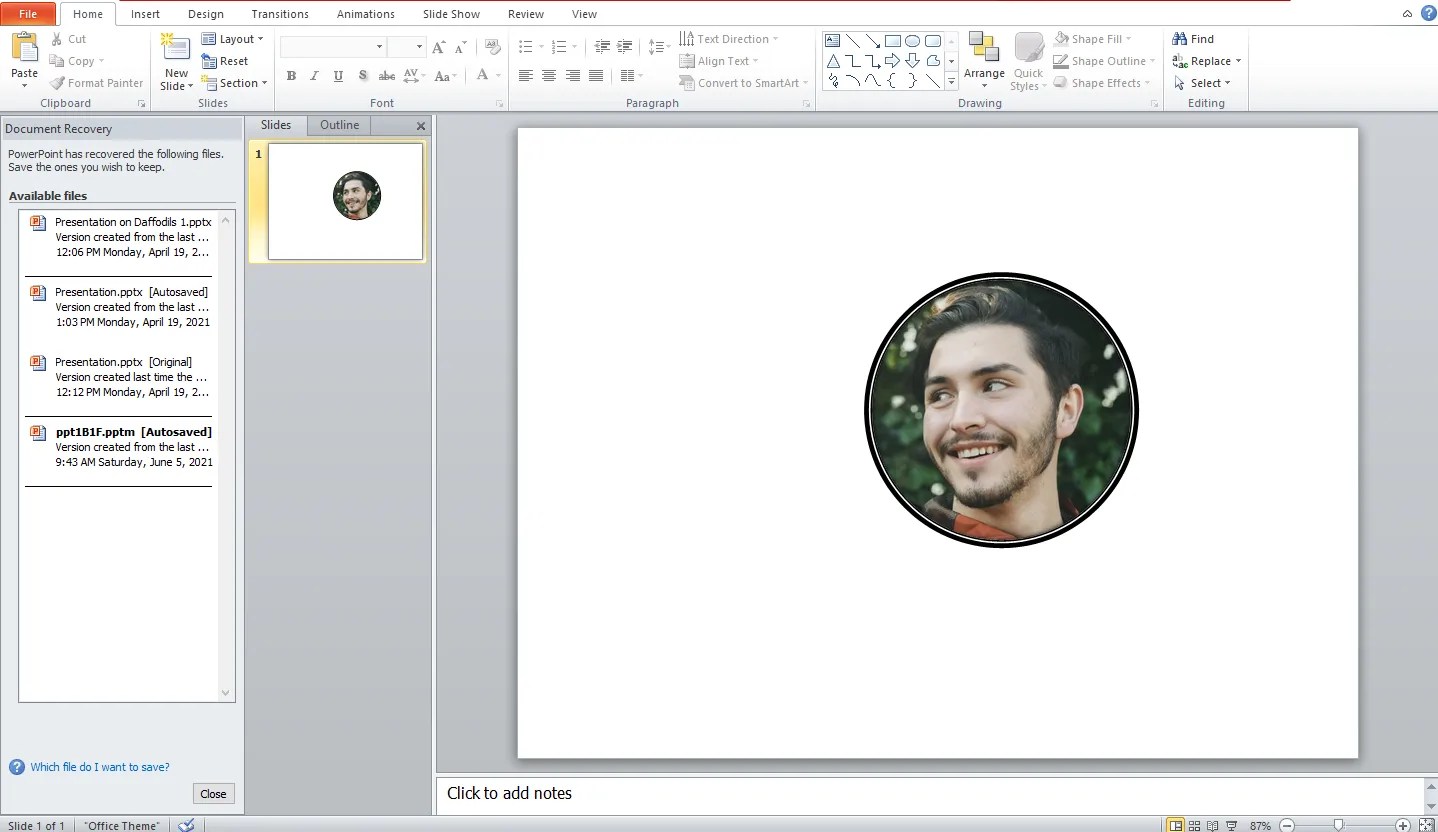Select the Oval shape tool
Viewport: 1438px width, 832px height.
[913, 40]
